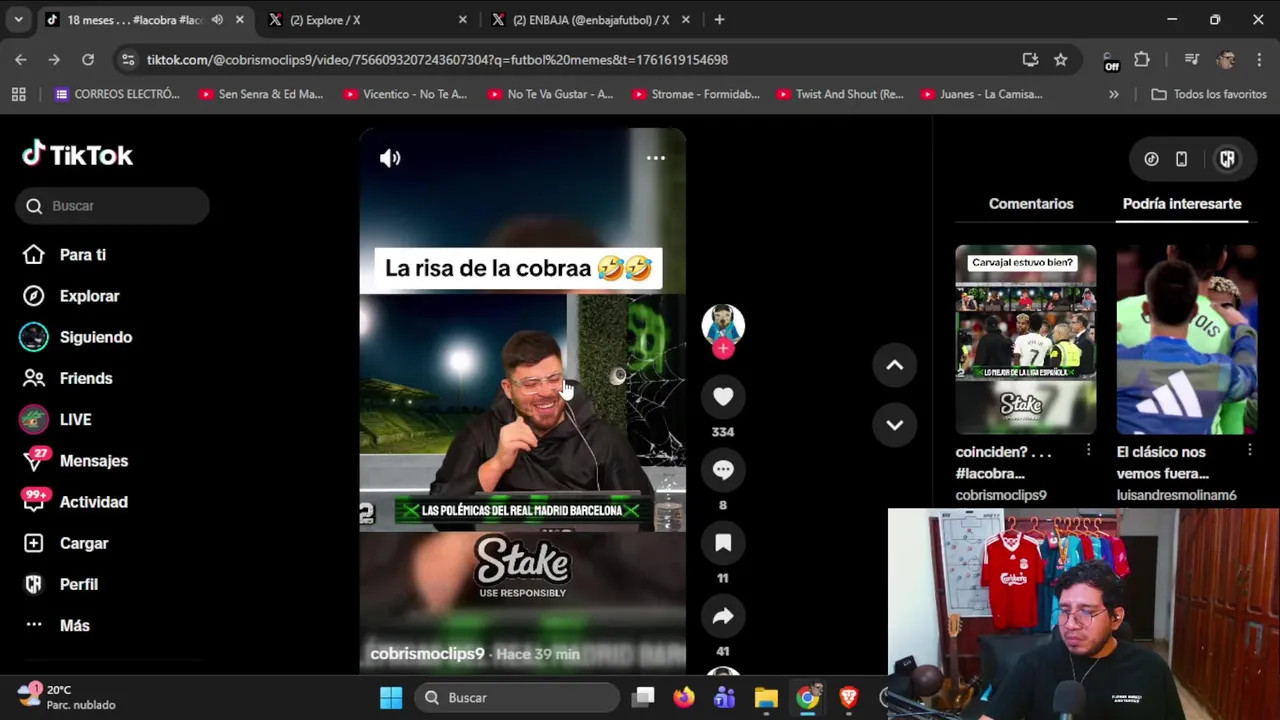
Task: Open the 'Carvajal estuvo bien?' video thumbnail
Action: click(1025, 340)
